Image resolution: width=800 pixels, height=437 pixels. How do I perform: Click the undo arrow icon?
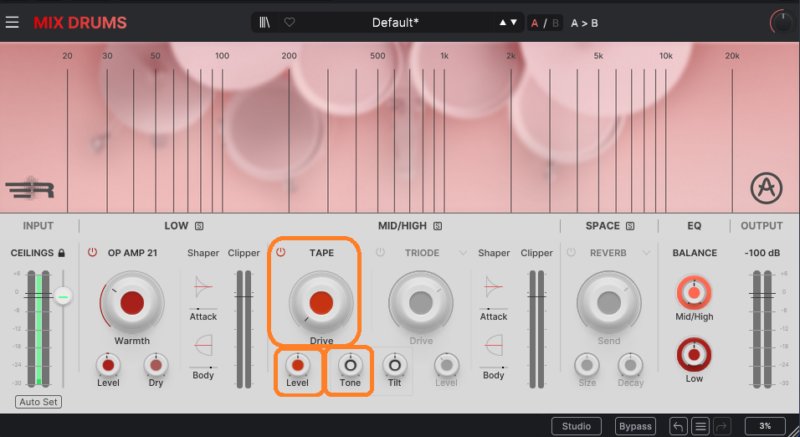(678, 426)
